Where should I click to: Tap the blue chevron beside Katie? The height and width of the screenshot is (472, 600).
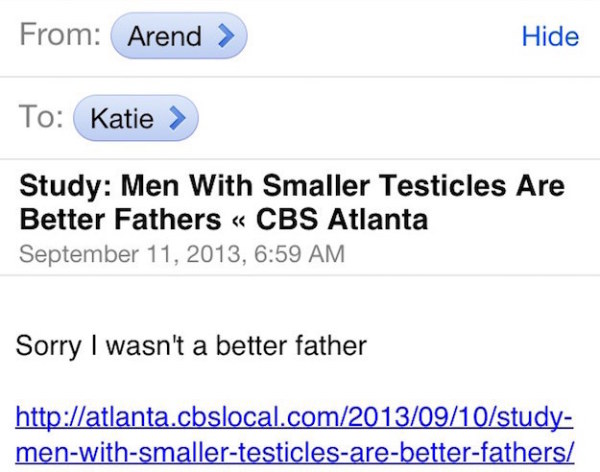click(177, 118)
